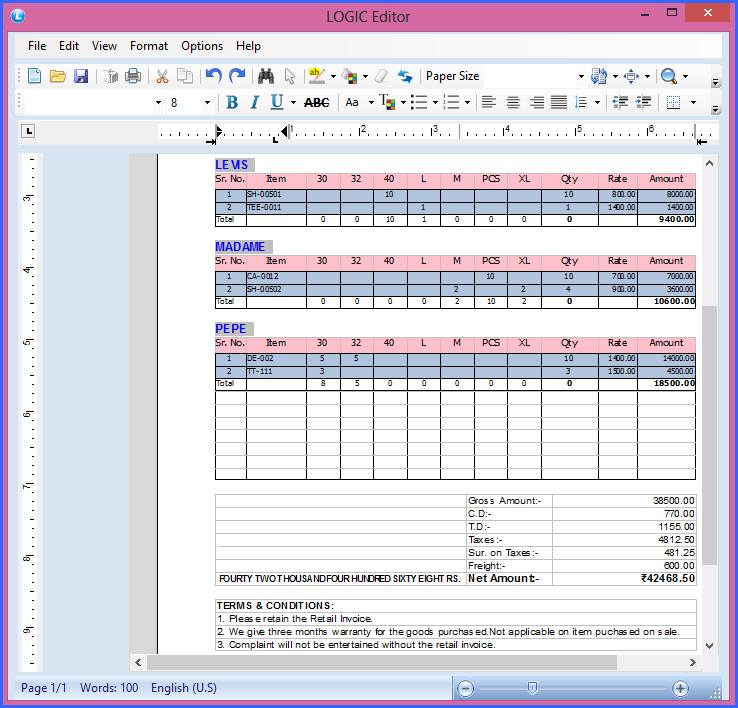Insert a numbered list

tap(451, 102)
